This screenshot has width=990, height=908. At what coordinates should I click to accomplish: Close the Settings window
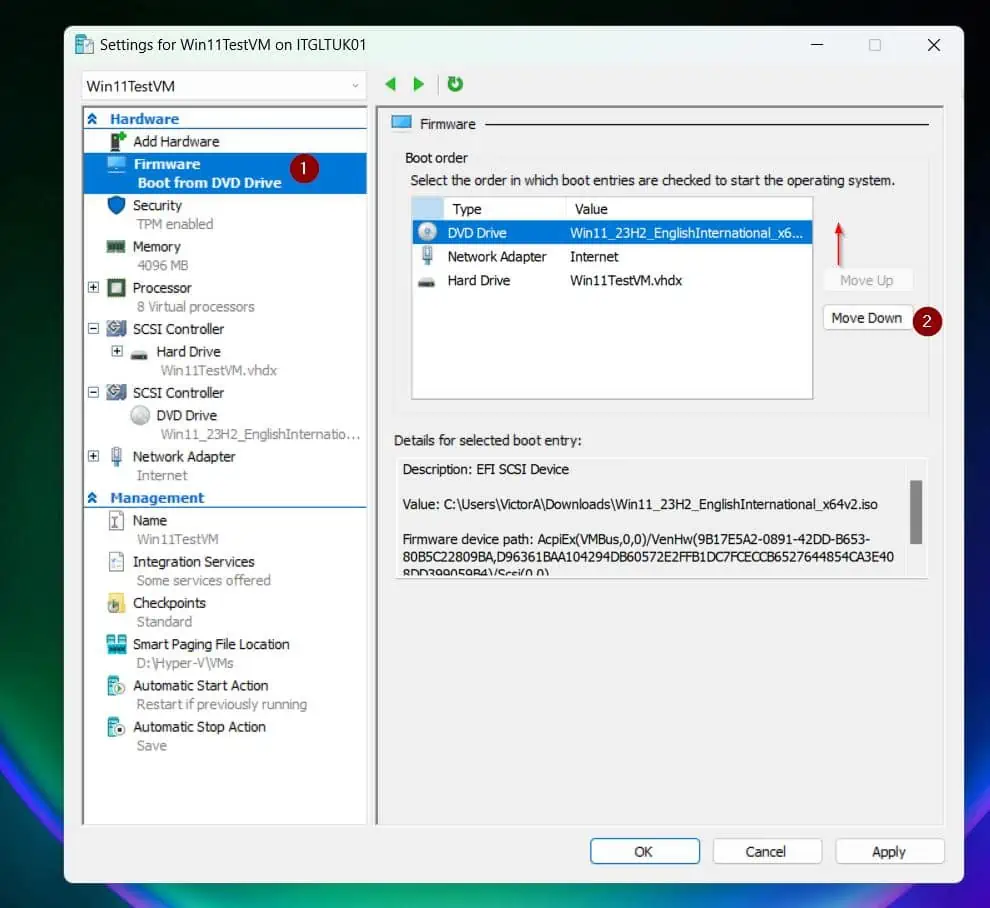tap(934, 45)
